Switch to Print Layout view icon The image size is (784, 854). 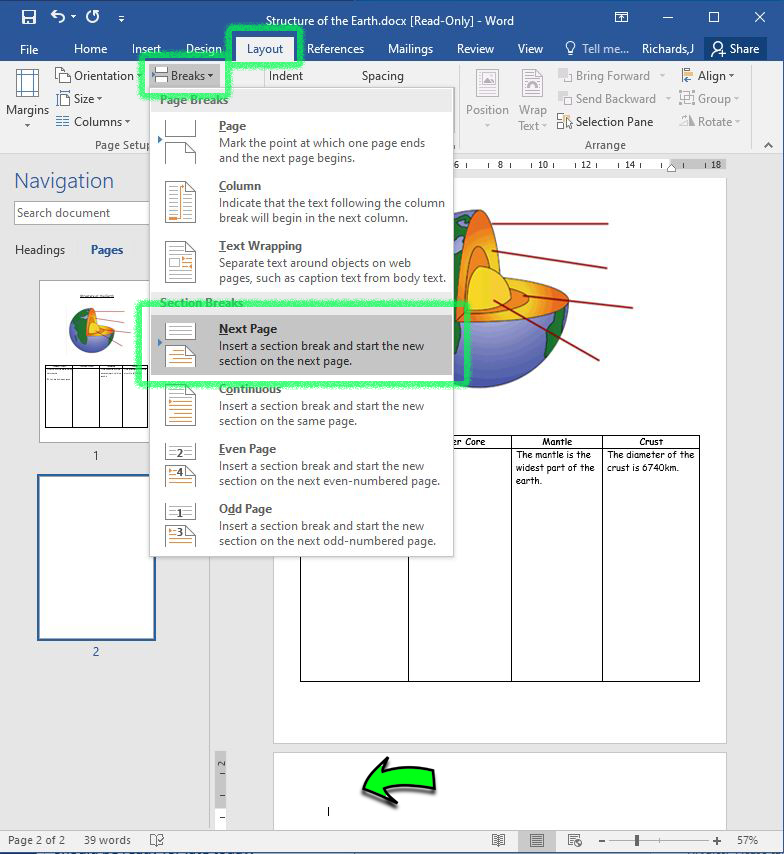tap(537, 840)
